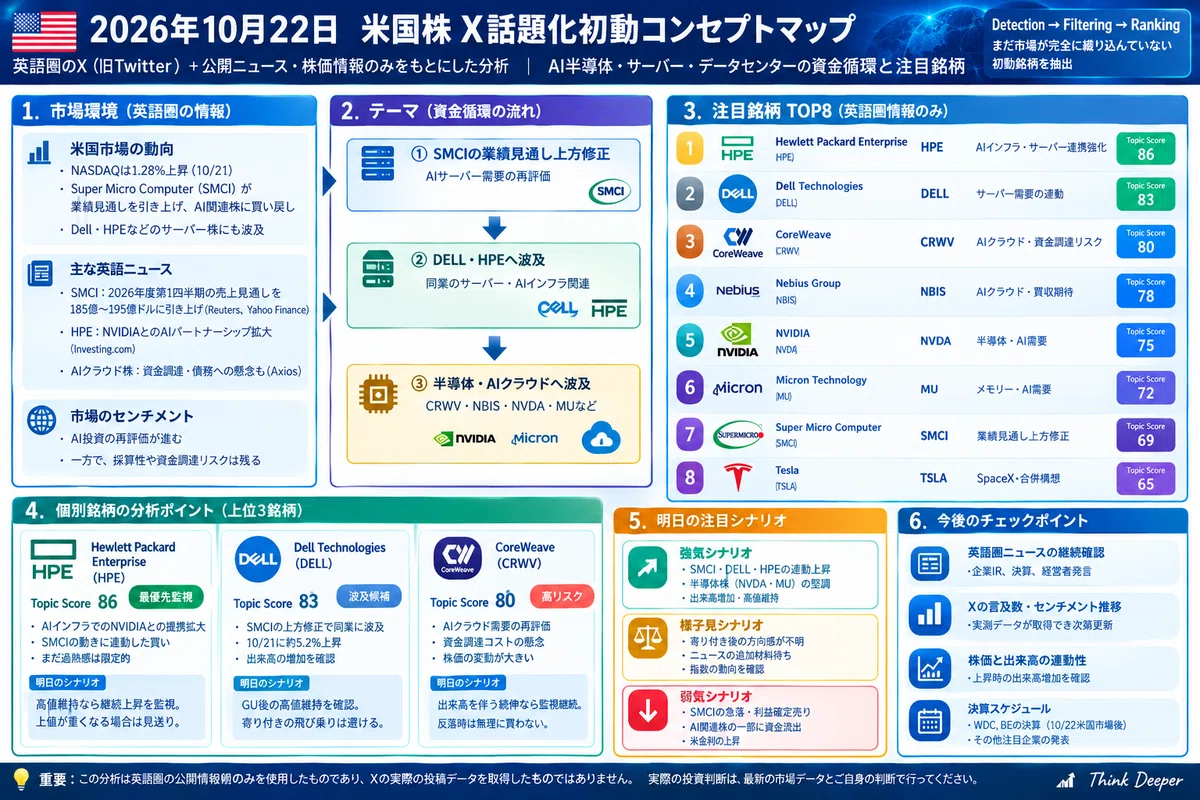
Task: Click the server rack icon beside DELL・HPEへ波及
Action: 379,268
